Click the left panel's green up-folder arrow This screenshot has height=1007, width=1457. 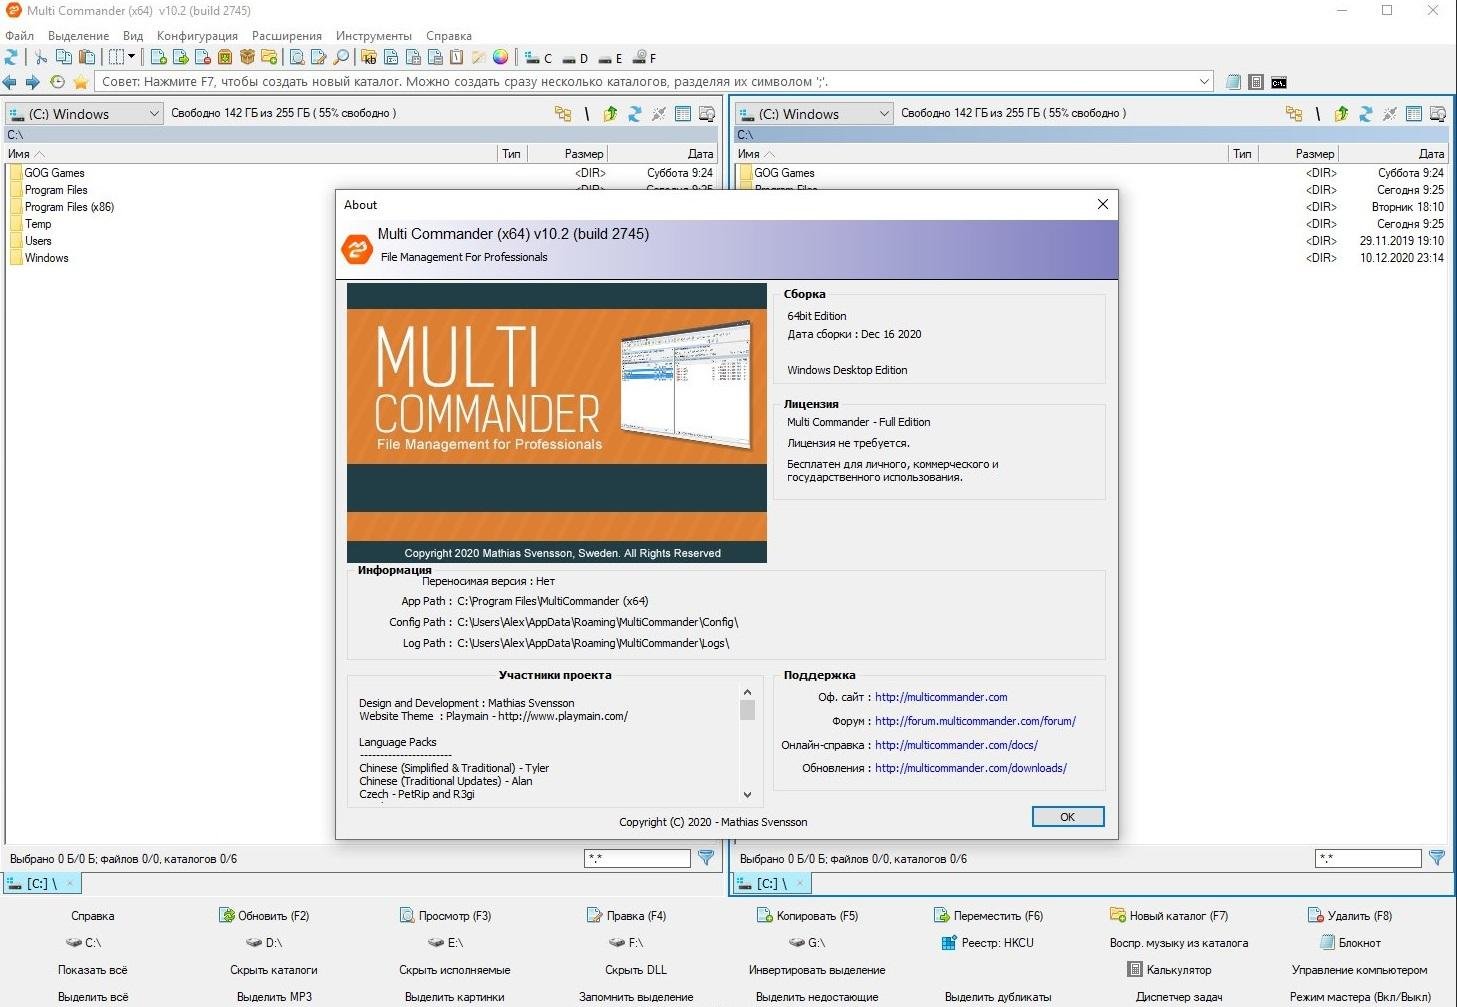tap(610, 114)
